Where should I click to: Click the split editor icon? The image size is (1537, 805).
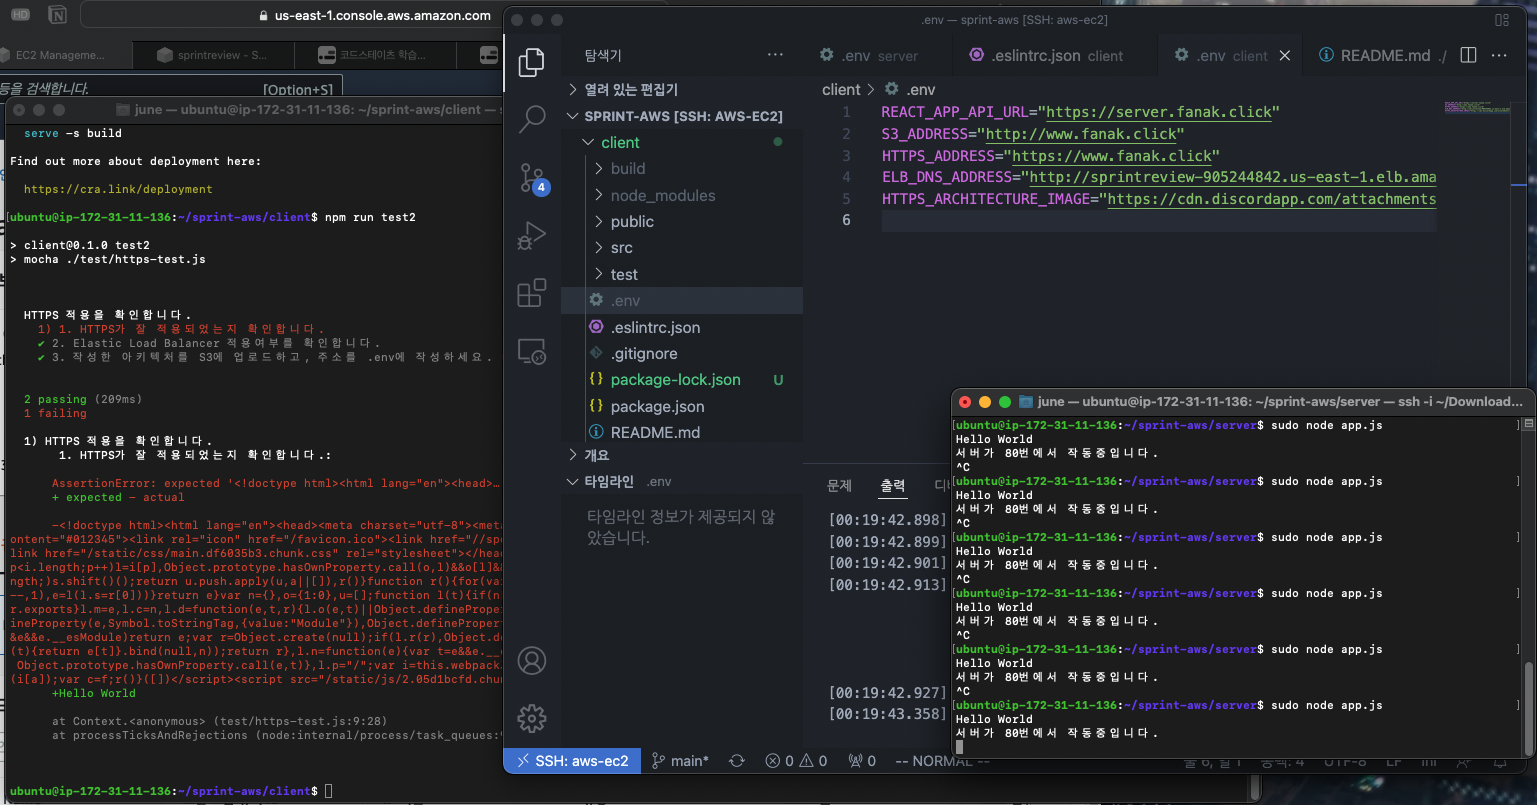(1469, 55)
